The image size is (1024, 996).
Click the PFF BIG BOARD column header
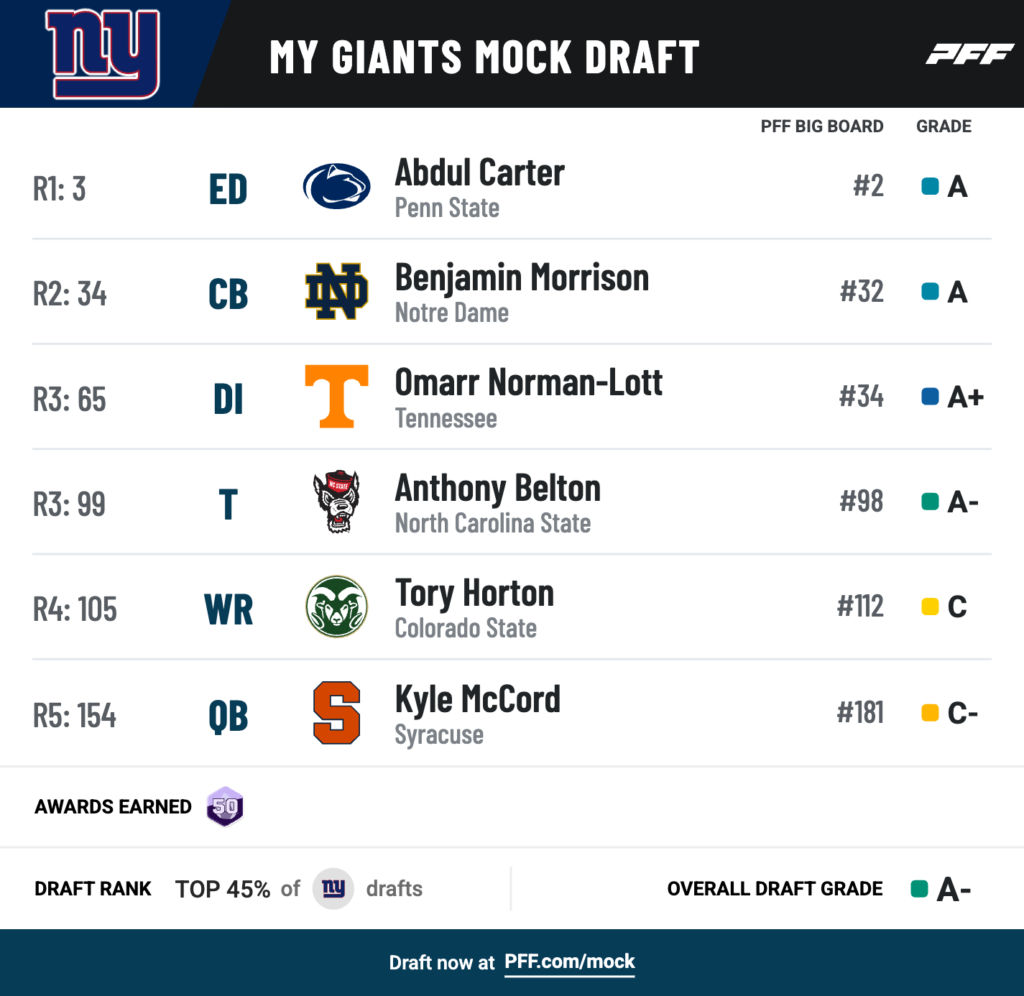[x=822, y=127]
